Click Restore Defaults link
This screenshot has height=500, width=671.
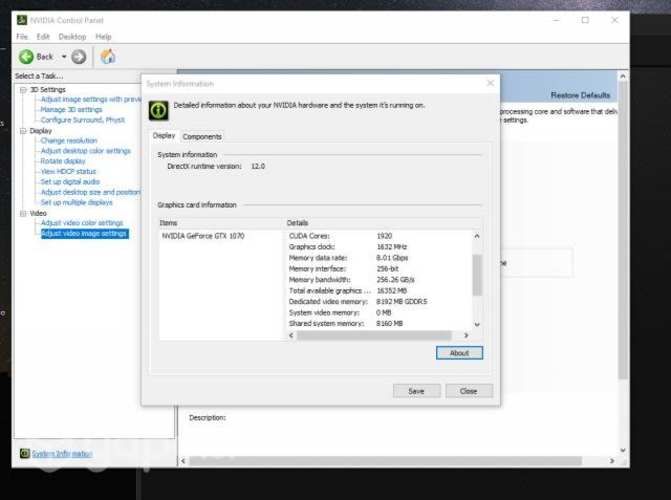(x=580, y=95)
